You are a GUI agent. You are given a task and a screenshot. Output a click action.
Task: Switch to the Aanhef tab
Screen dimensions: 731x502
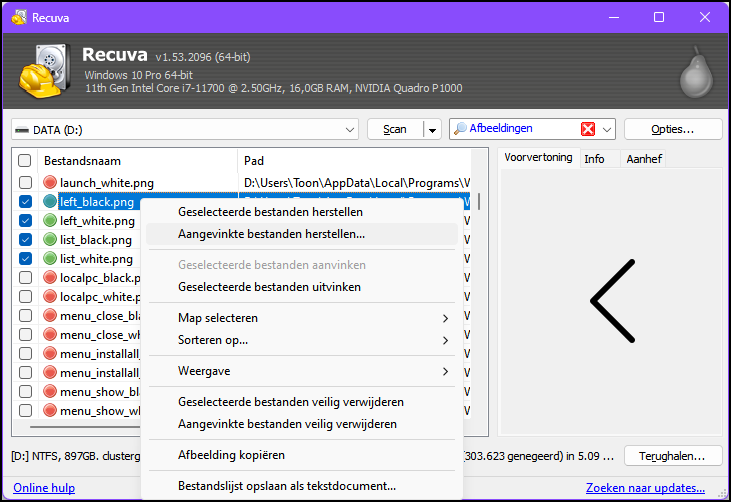click(x=644, y=159)
